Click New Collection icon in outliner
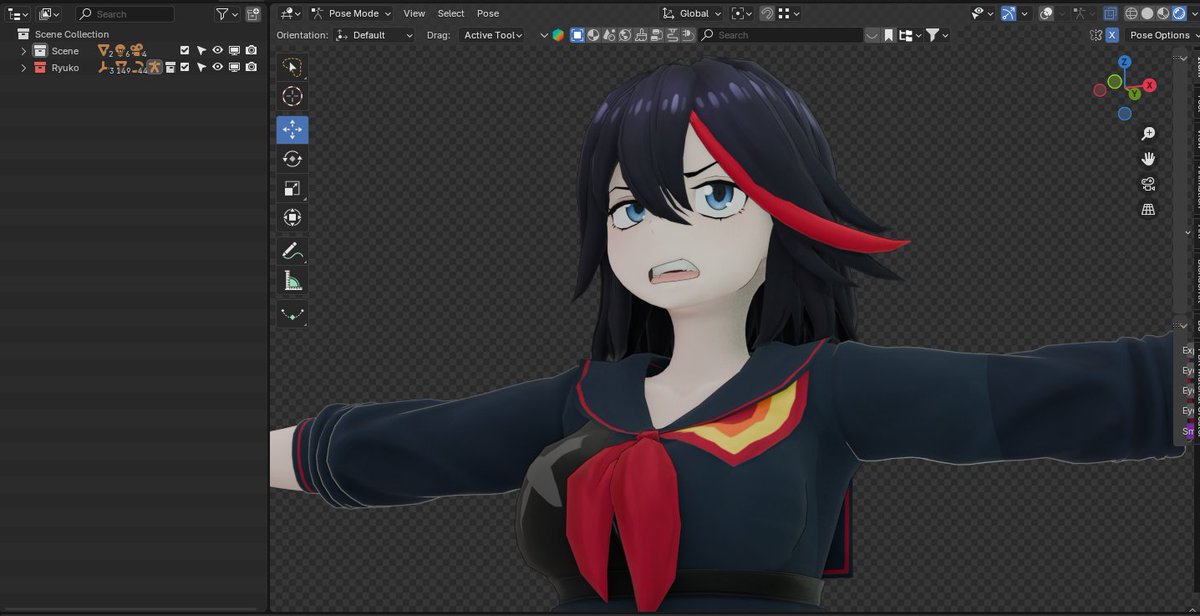The width and height of the screenshot is (1200, 616). point(253,14)
